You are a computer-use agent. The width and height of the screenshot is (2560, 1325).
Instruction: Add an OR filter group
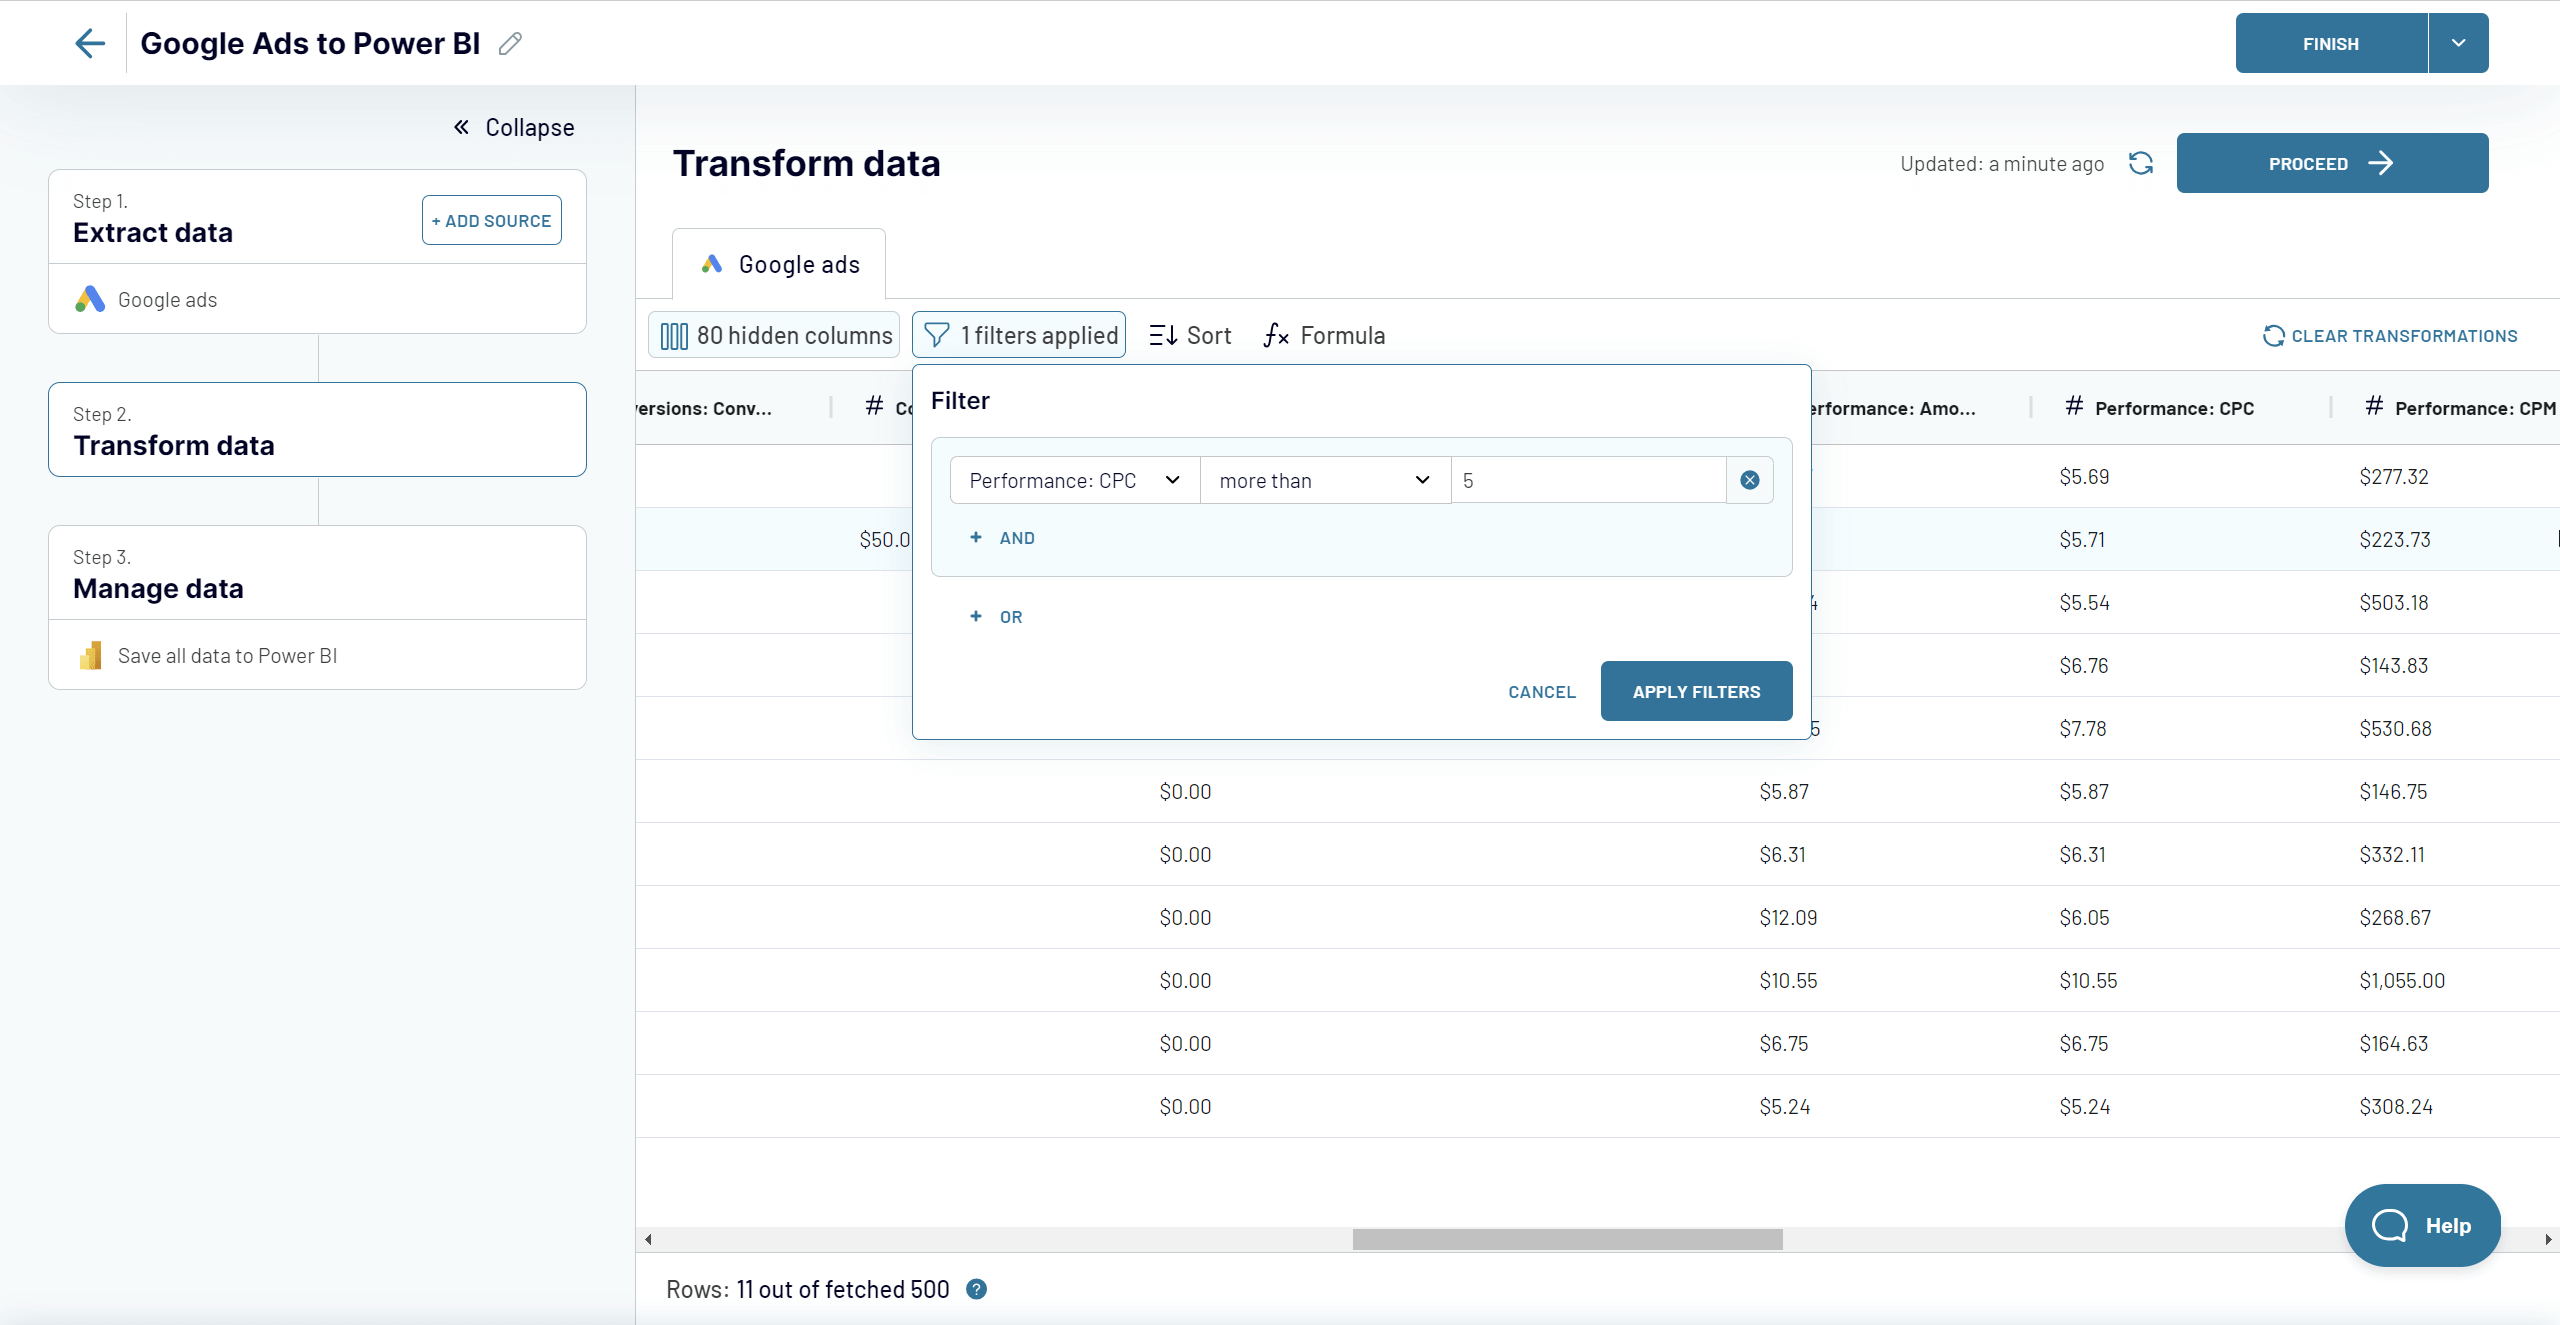point(997,617)
